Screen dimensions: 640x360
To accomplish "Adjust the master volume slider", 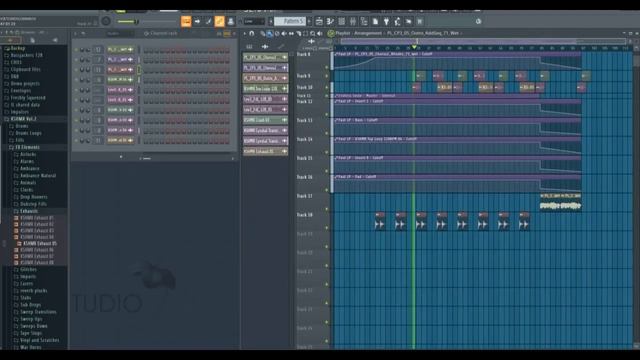I will [x=127, y=21].
